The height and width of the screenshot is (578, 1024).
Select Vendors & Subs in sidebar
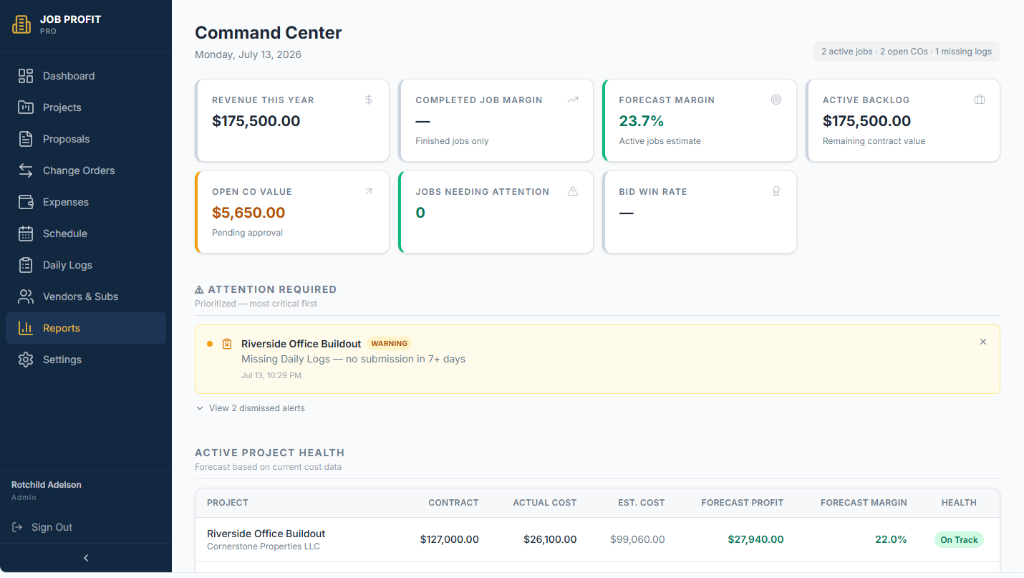coord(86,297)
